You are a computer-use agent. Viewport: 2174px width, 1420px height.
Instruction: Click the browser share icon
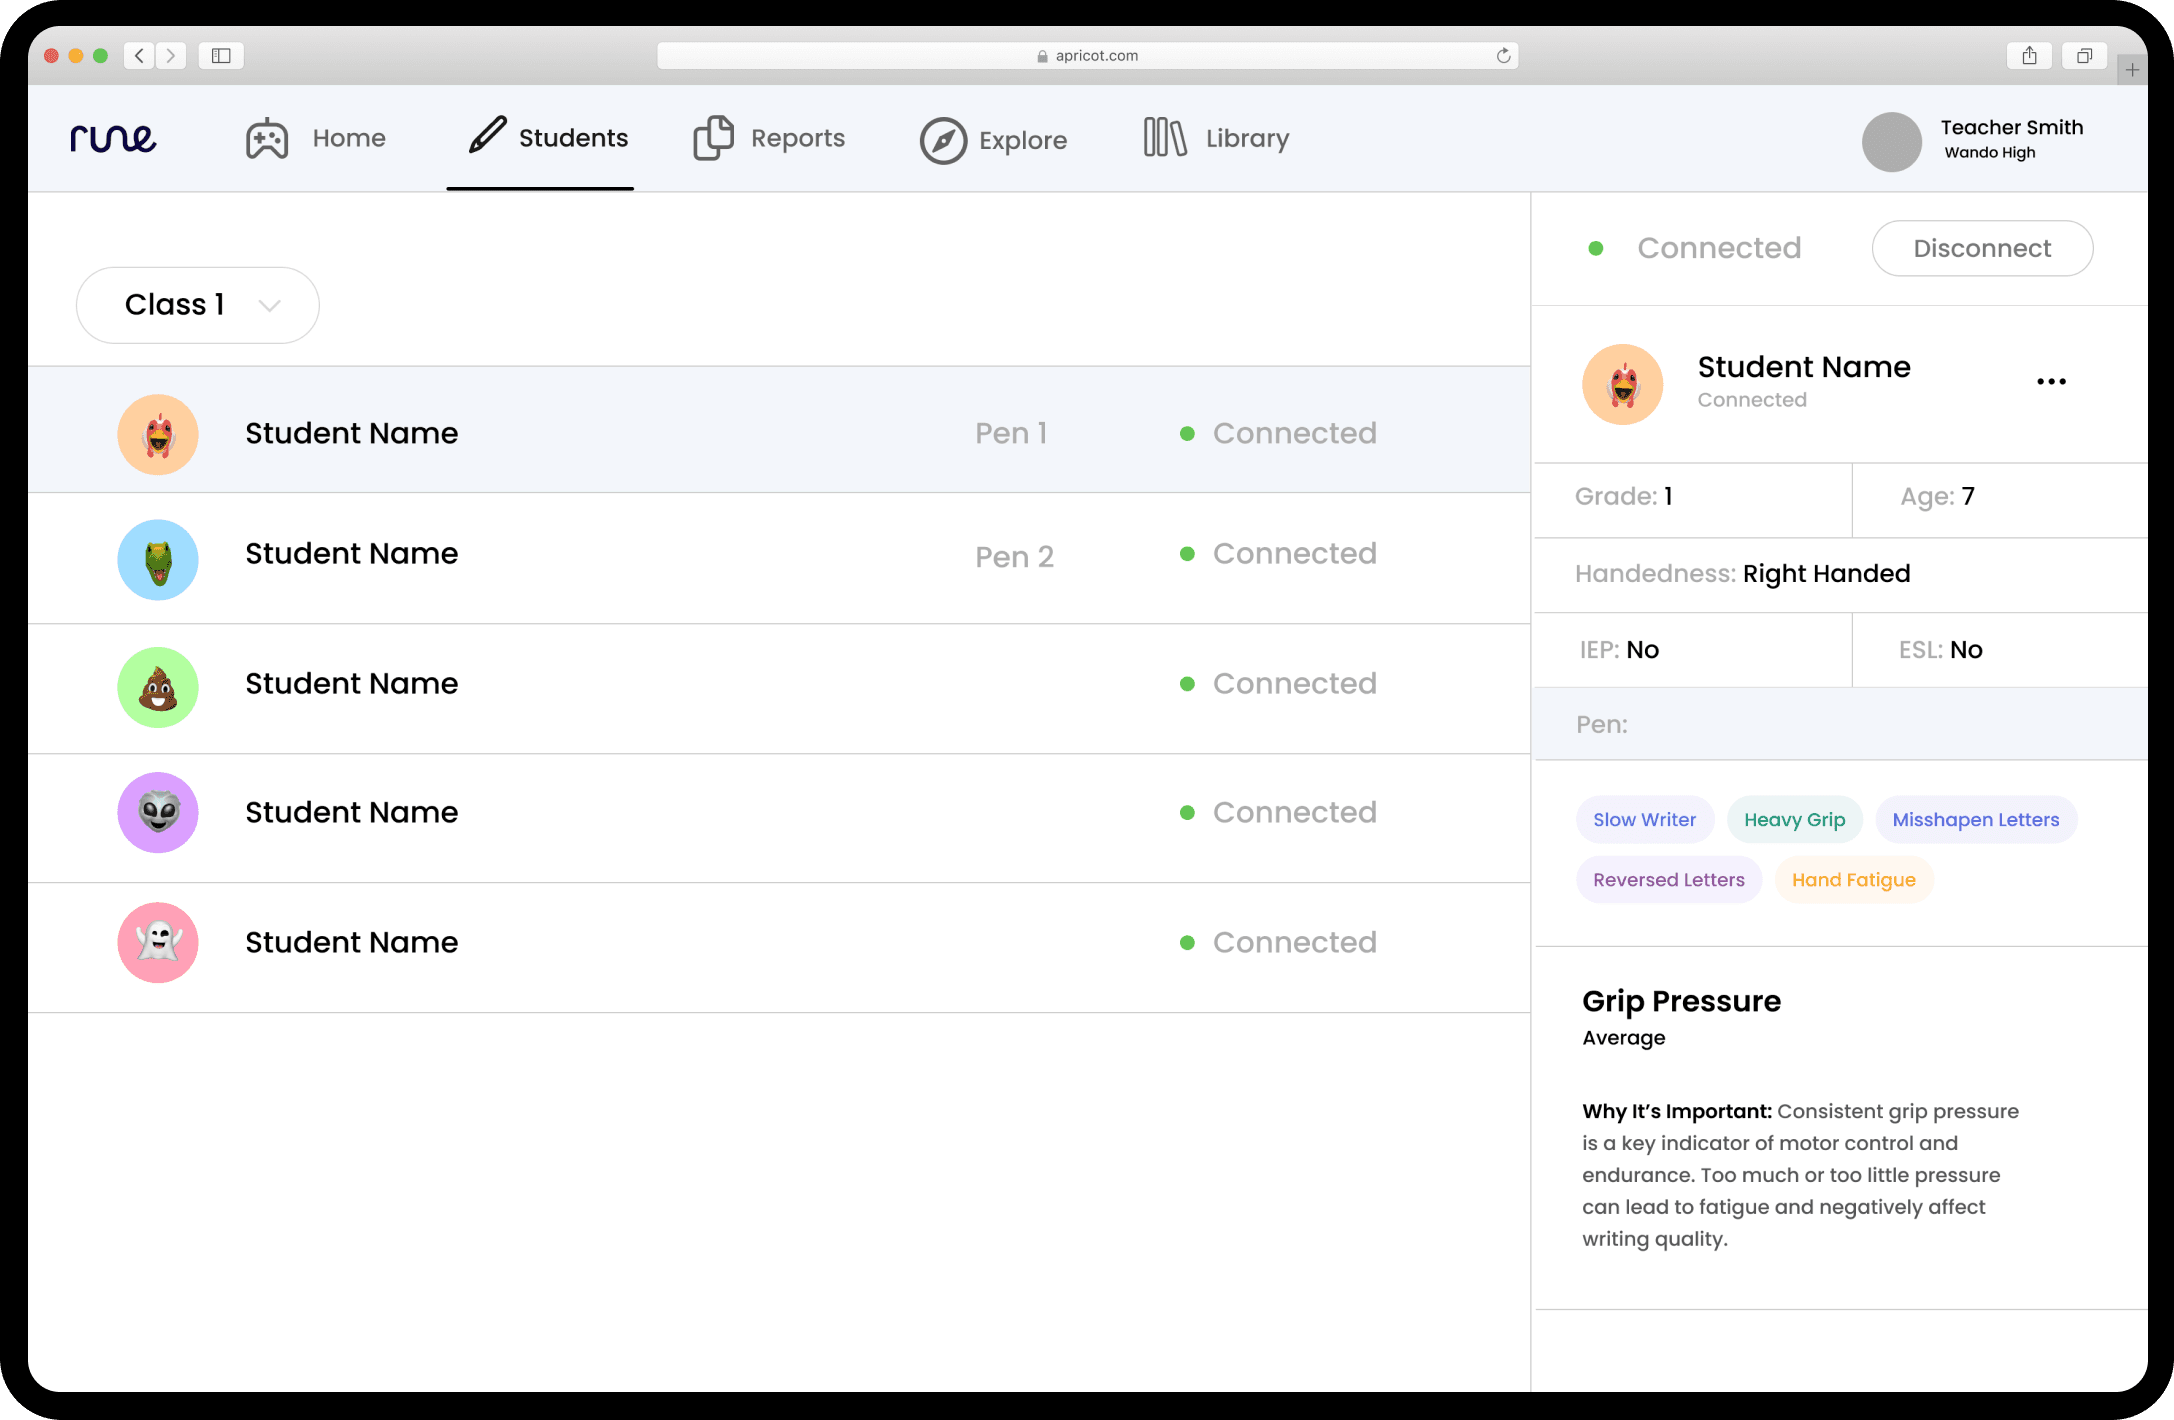(x=2029, y=56)
